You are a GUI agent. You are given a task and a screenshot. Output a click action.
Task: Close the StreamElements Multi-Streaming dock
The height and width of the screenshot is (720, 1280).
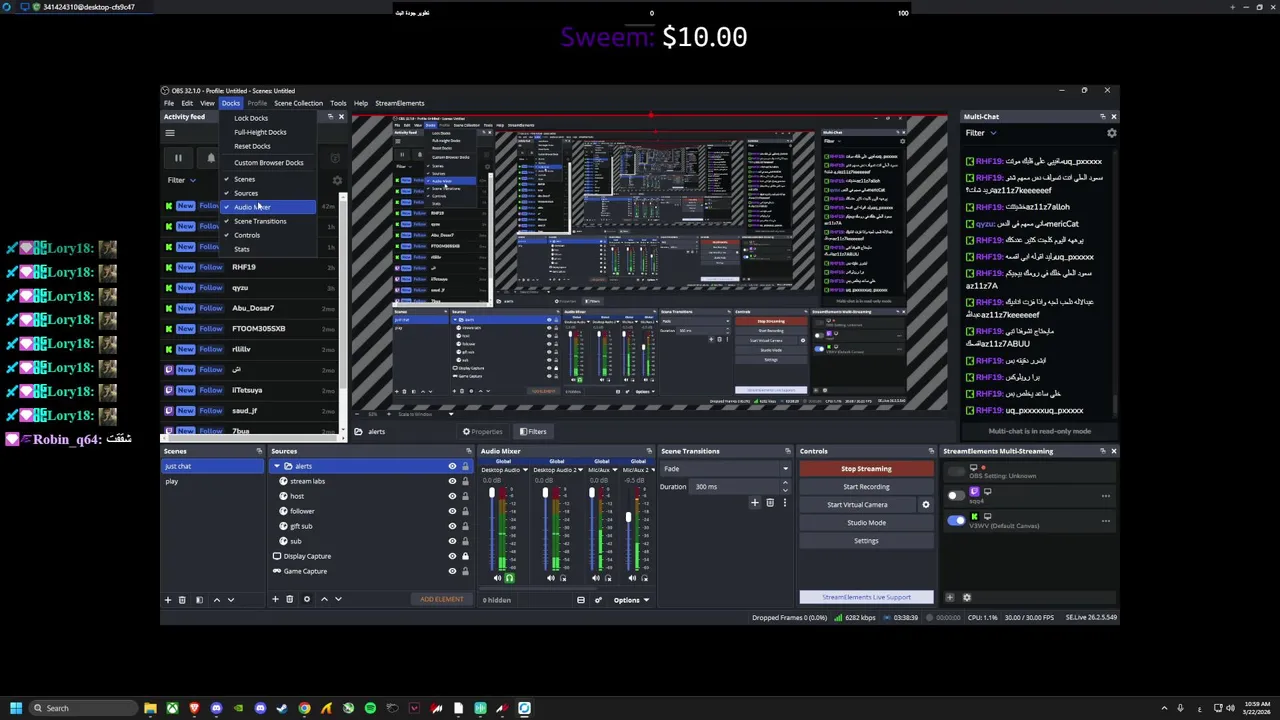coord(1113,451)
